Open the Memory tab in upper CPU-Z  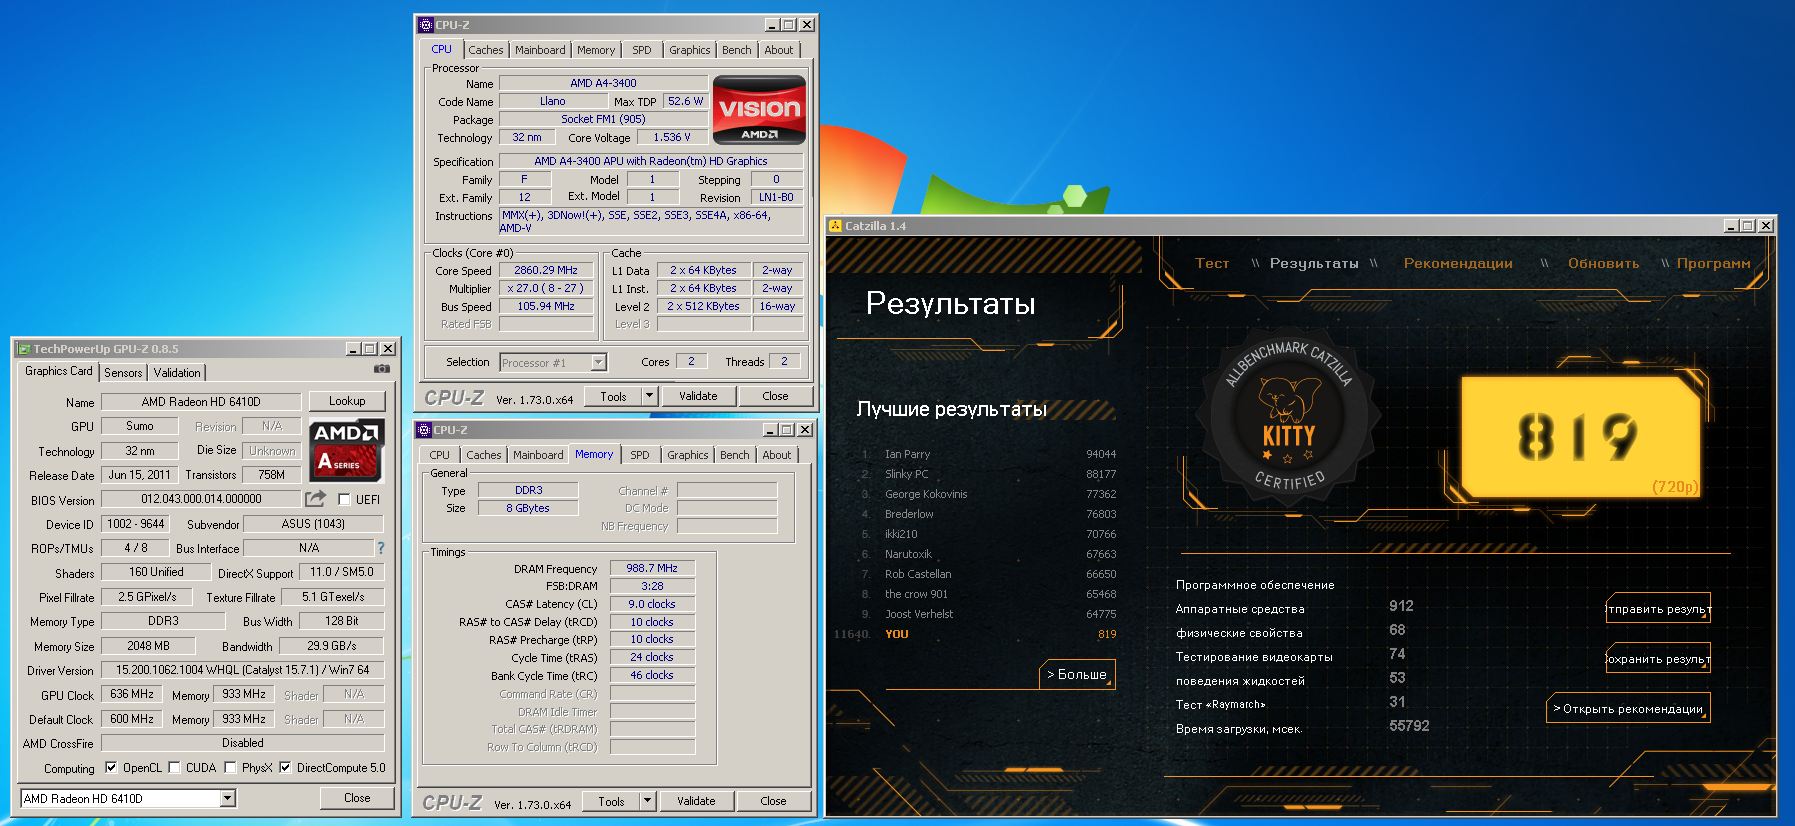tap(596, 50)
